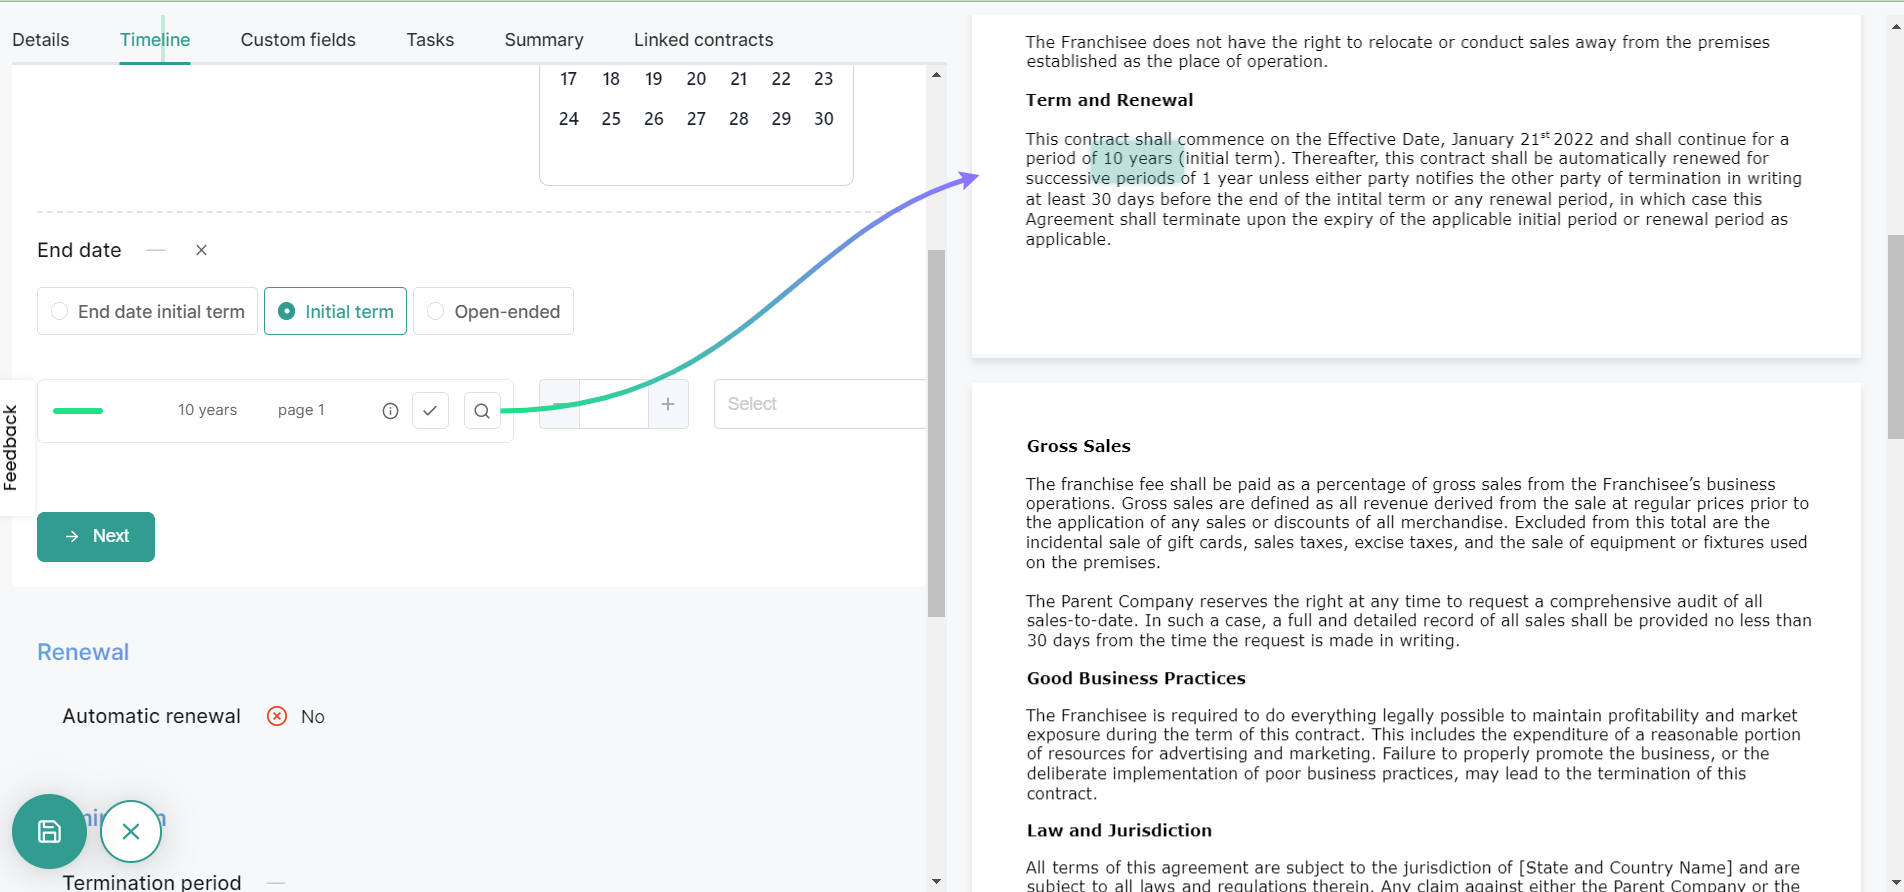Click the timeline panel scroll-down arrow
This screenshot has width=1904, height=892.
pyautogui.click(x=936, y=881)
